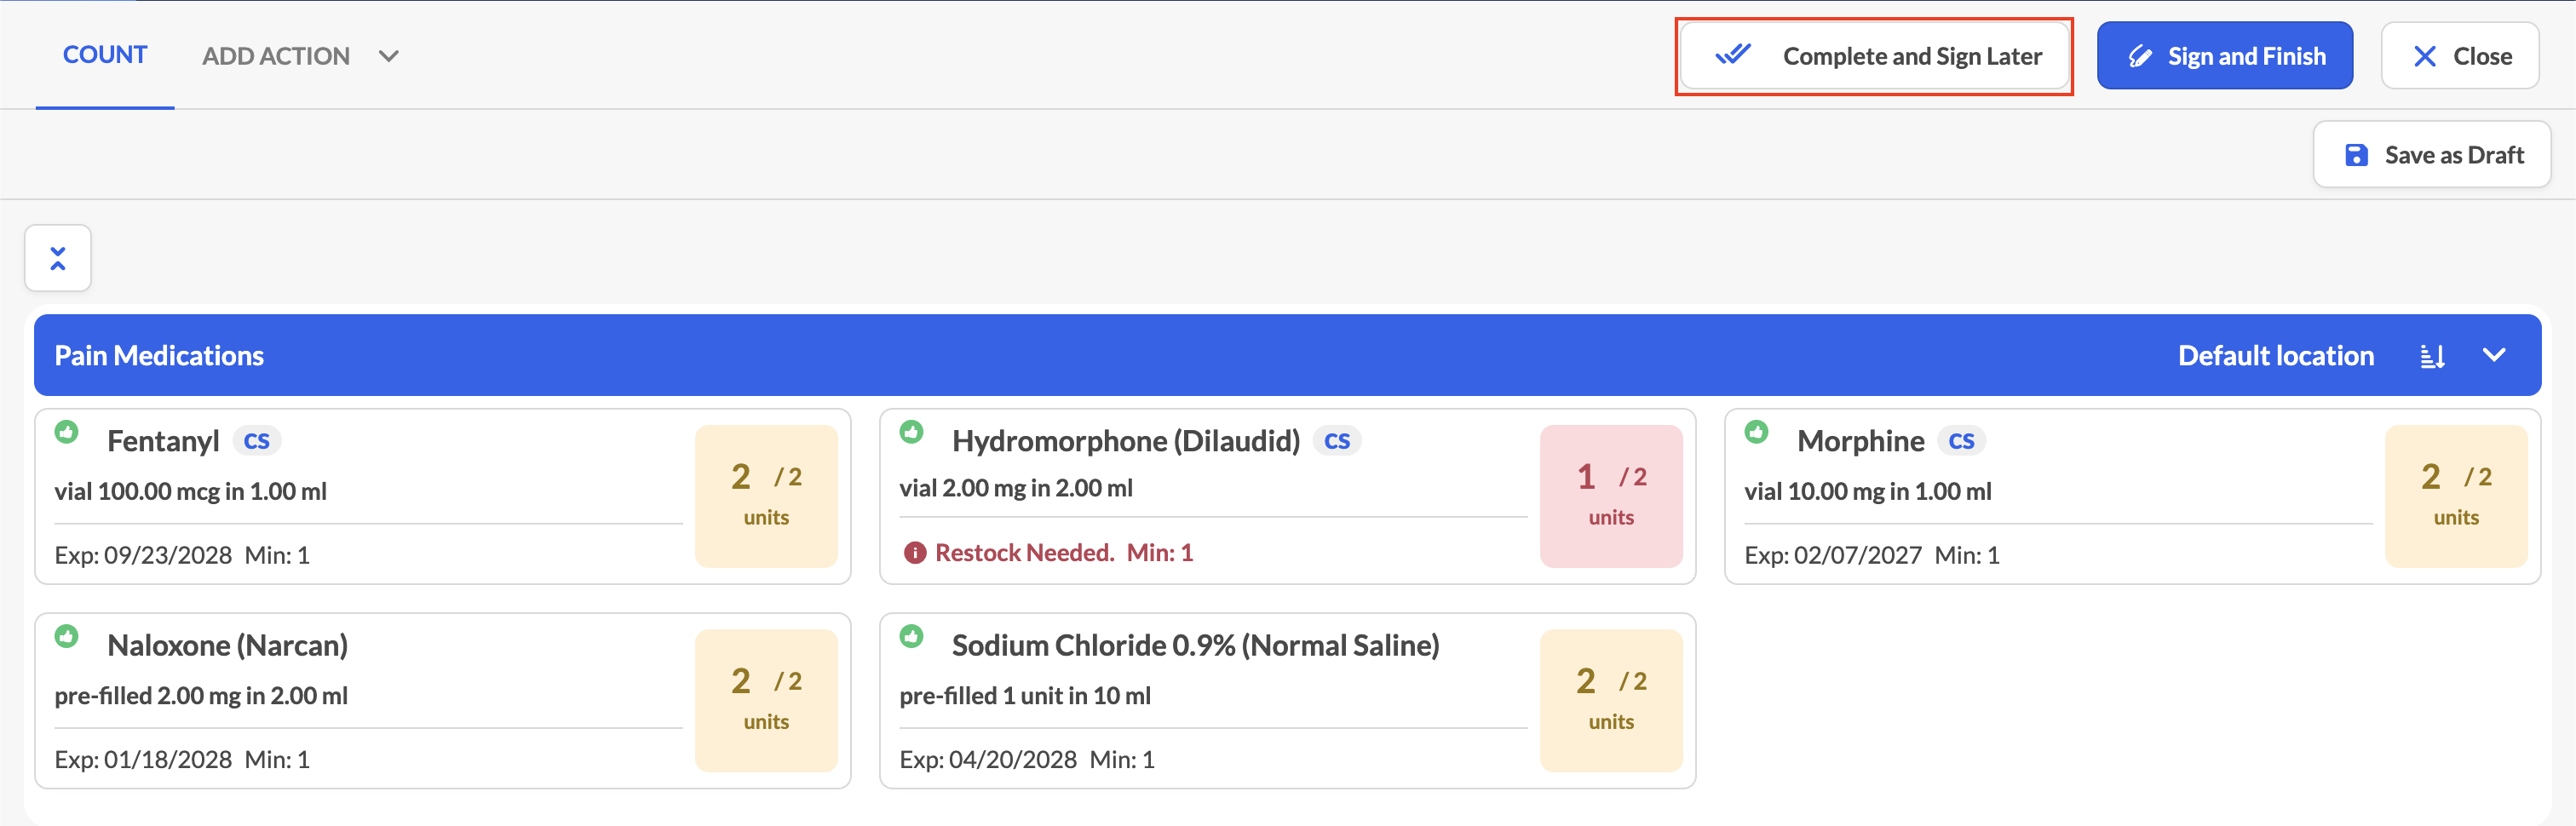Click the green thumbs-up icon on Fentanyl

67,432
